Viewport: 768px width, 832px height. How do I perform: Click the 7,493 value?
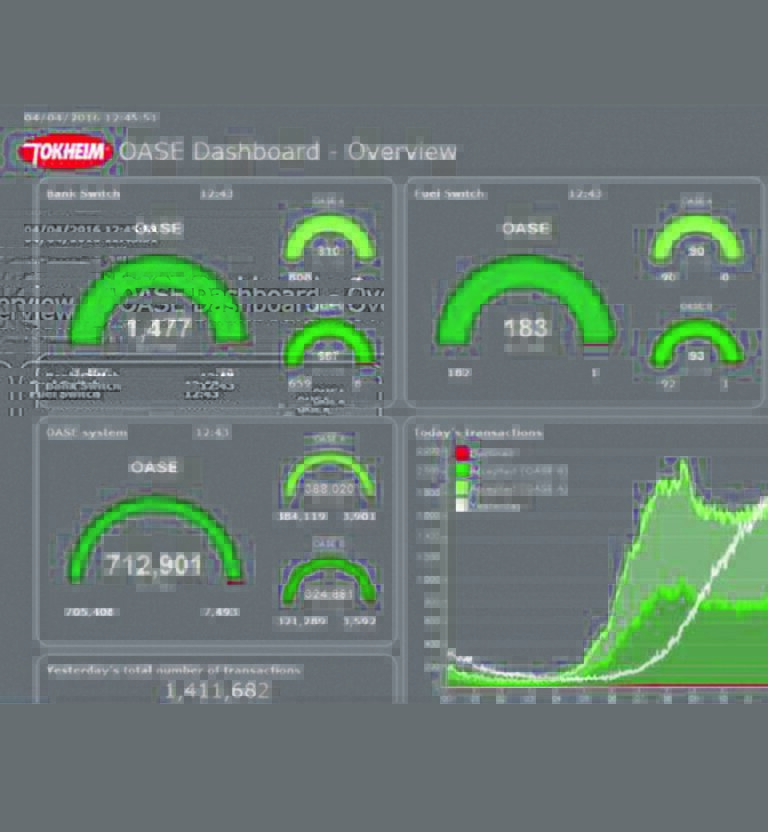[x=222, y=612]
